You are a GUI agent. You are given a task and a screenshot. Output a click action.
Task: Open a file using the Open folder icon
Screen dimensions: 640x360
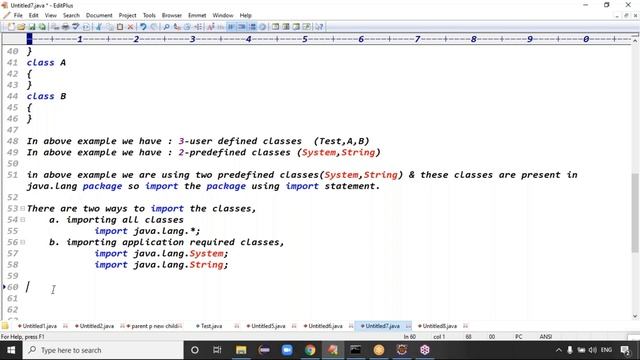tap(21, 27)
